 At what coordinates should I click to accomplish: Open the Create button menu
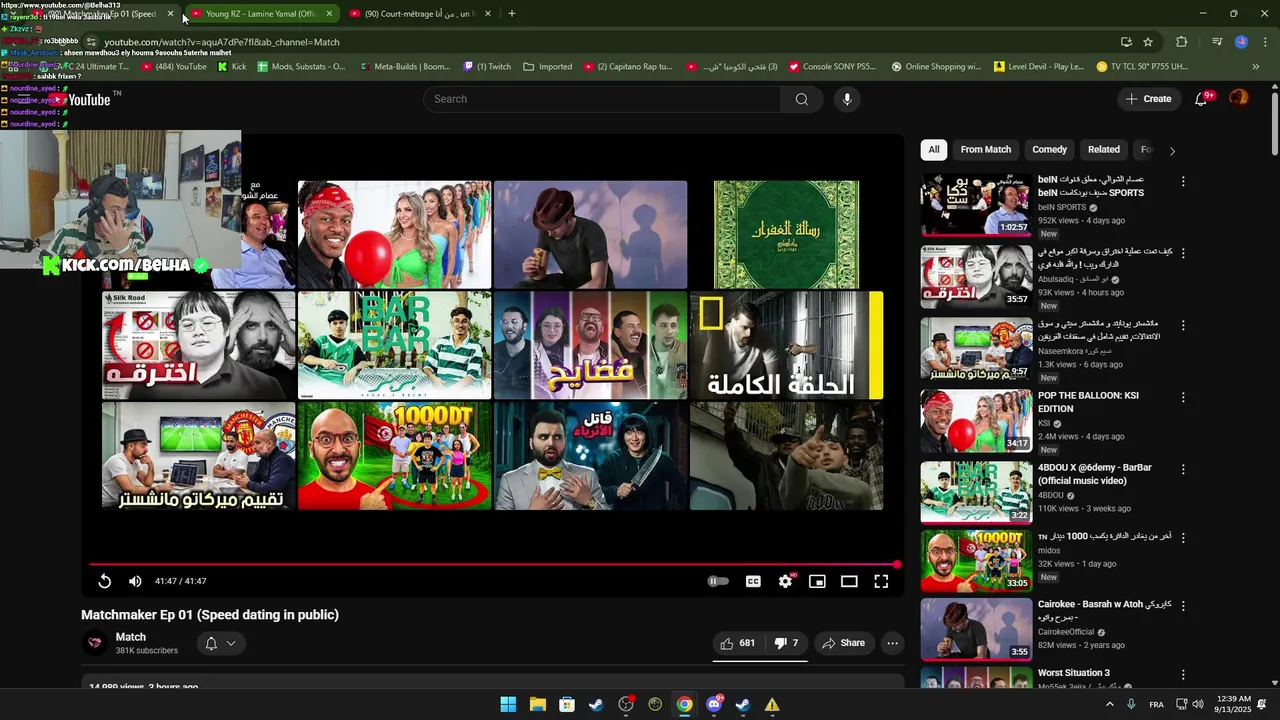1148,99
